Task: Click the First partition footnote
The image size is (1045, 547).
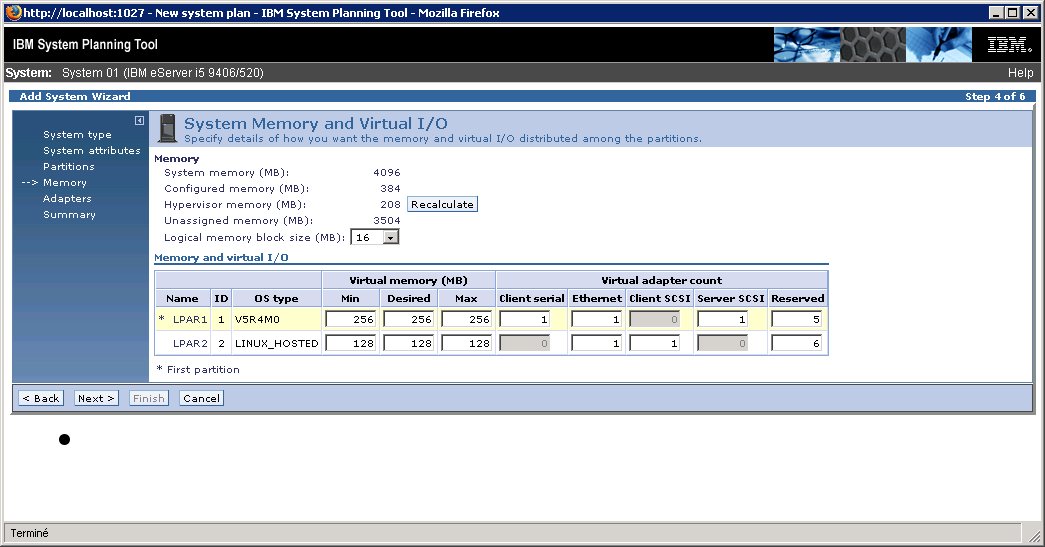Action: [198, 369]
